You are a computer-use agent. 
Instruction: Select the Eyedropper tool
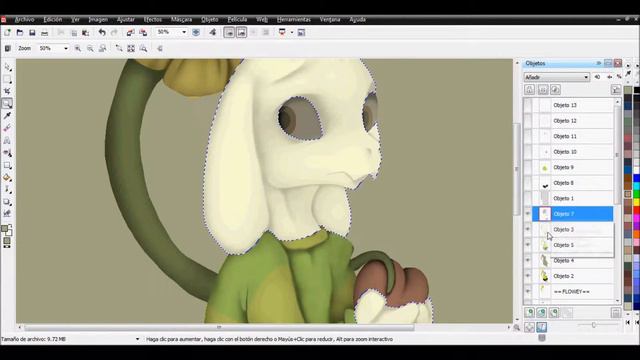coord(7,116)
